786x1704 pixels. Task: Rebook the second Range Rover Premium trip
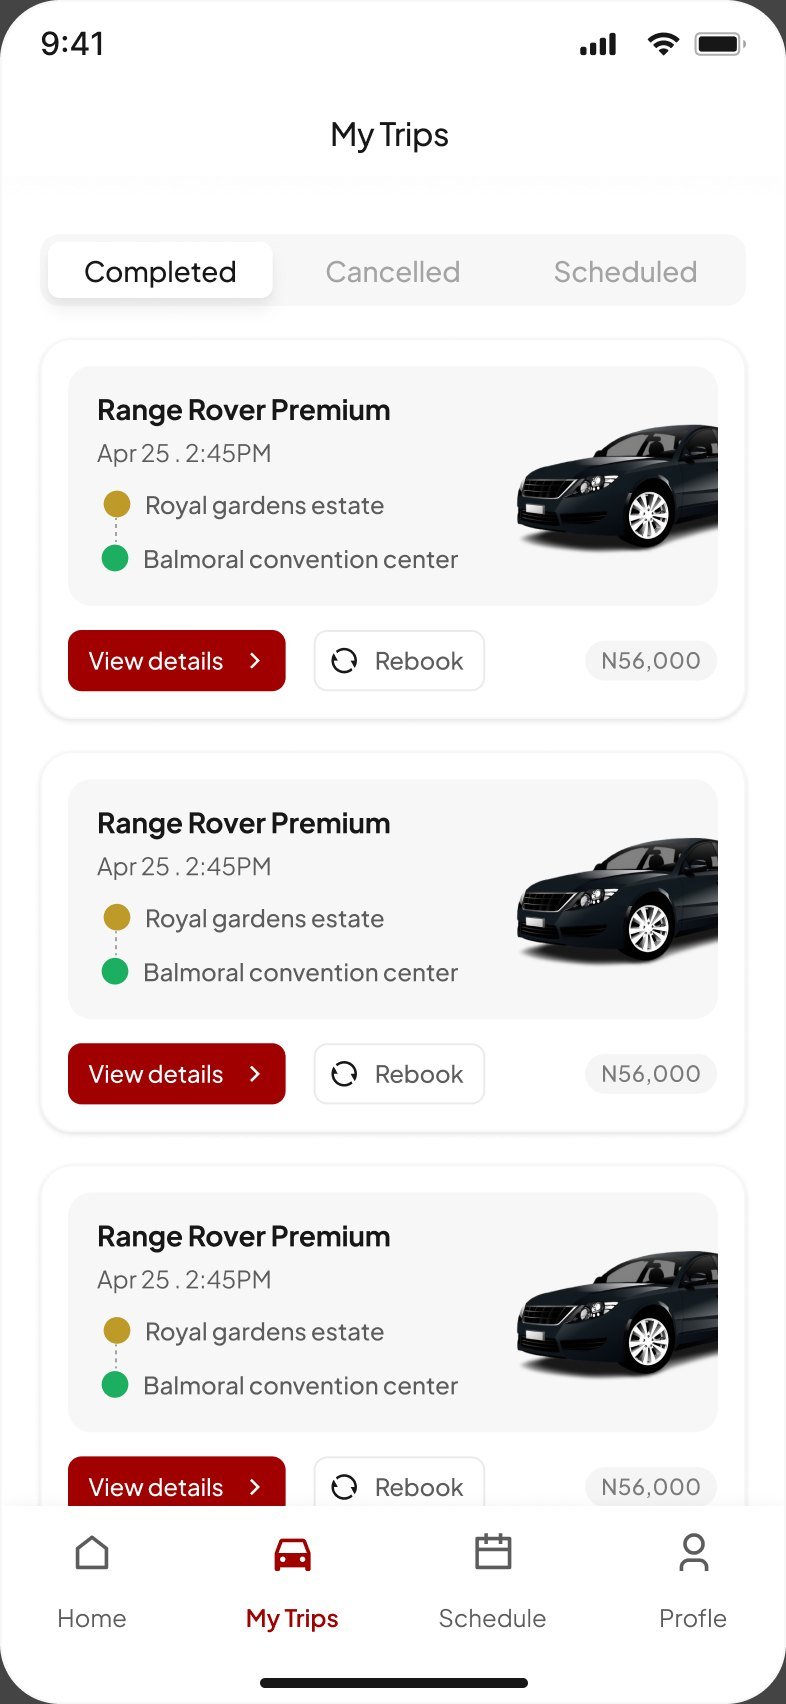click(399, 1074)
